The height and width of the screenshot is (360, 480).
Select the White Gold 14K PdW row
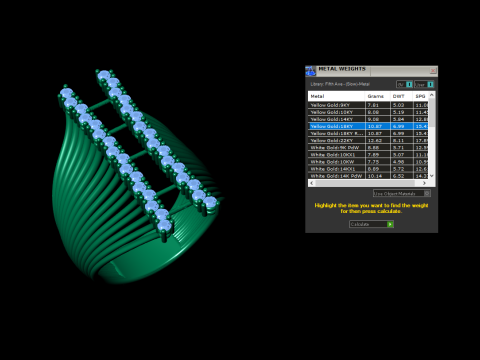[368, 176]
